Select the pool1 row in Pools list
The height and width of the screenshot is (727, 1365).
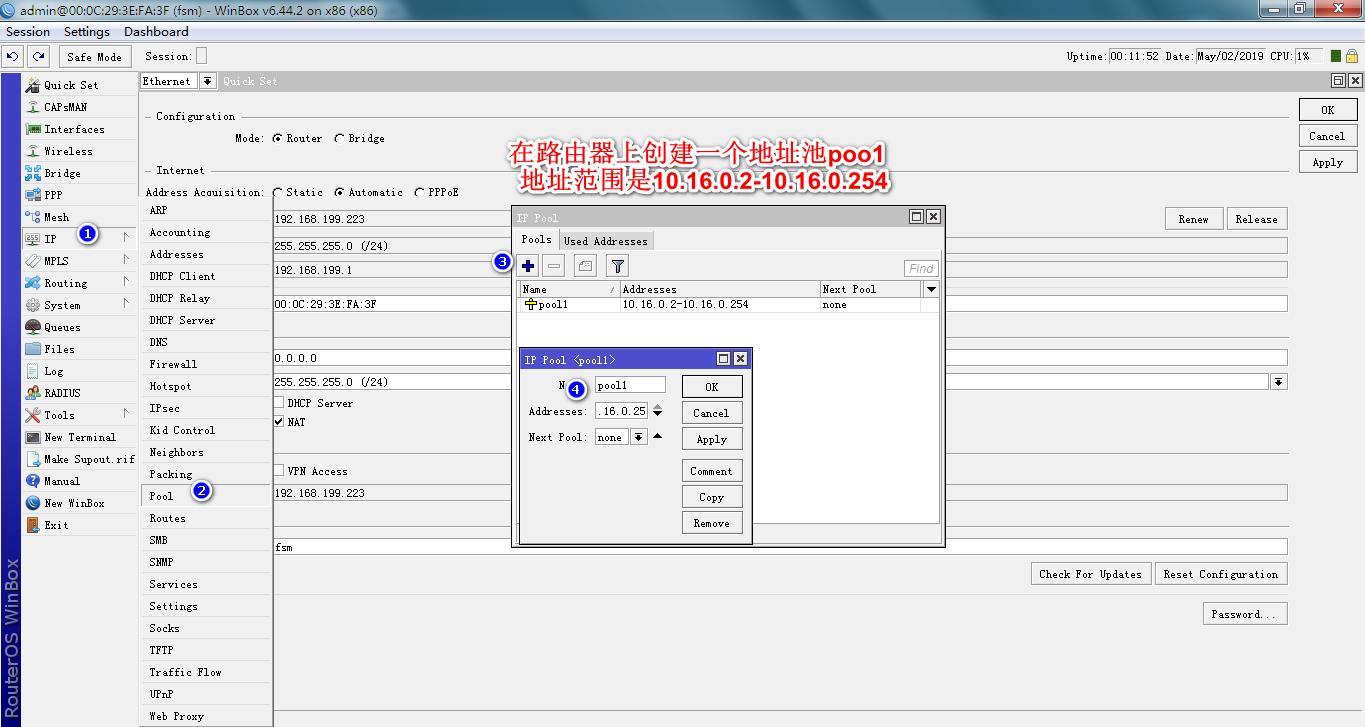pyautogui.click(x=729, y=305)
